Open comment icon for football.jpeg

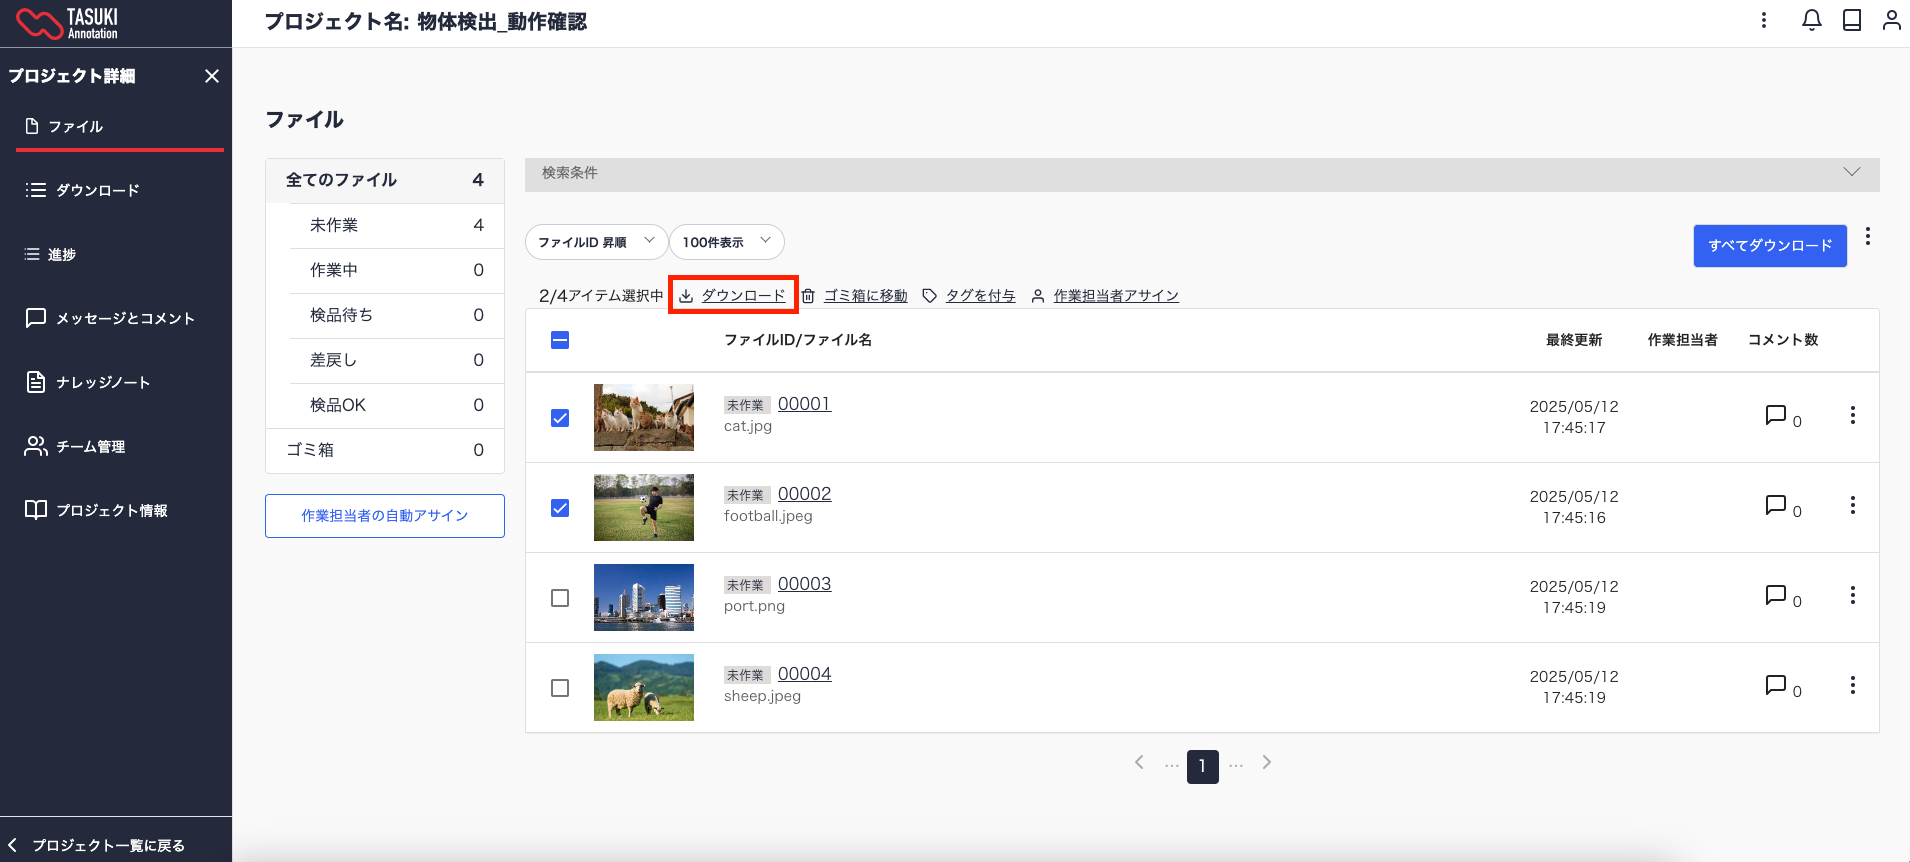pyautogui.click(x=1776, y=505)
